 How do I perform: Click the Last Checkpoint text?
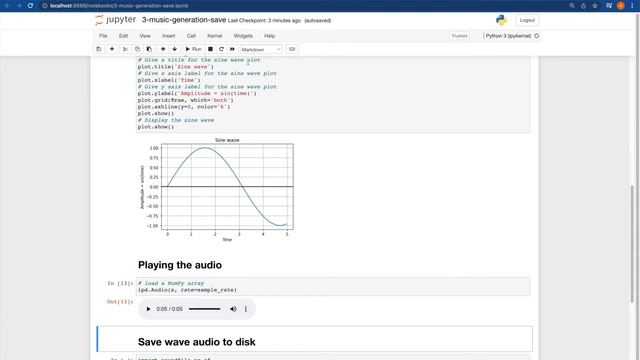tap(264, 20)
